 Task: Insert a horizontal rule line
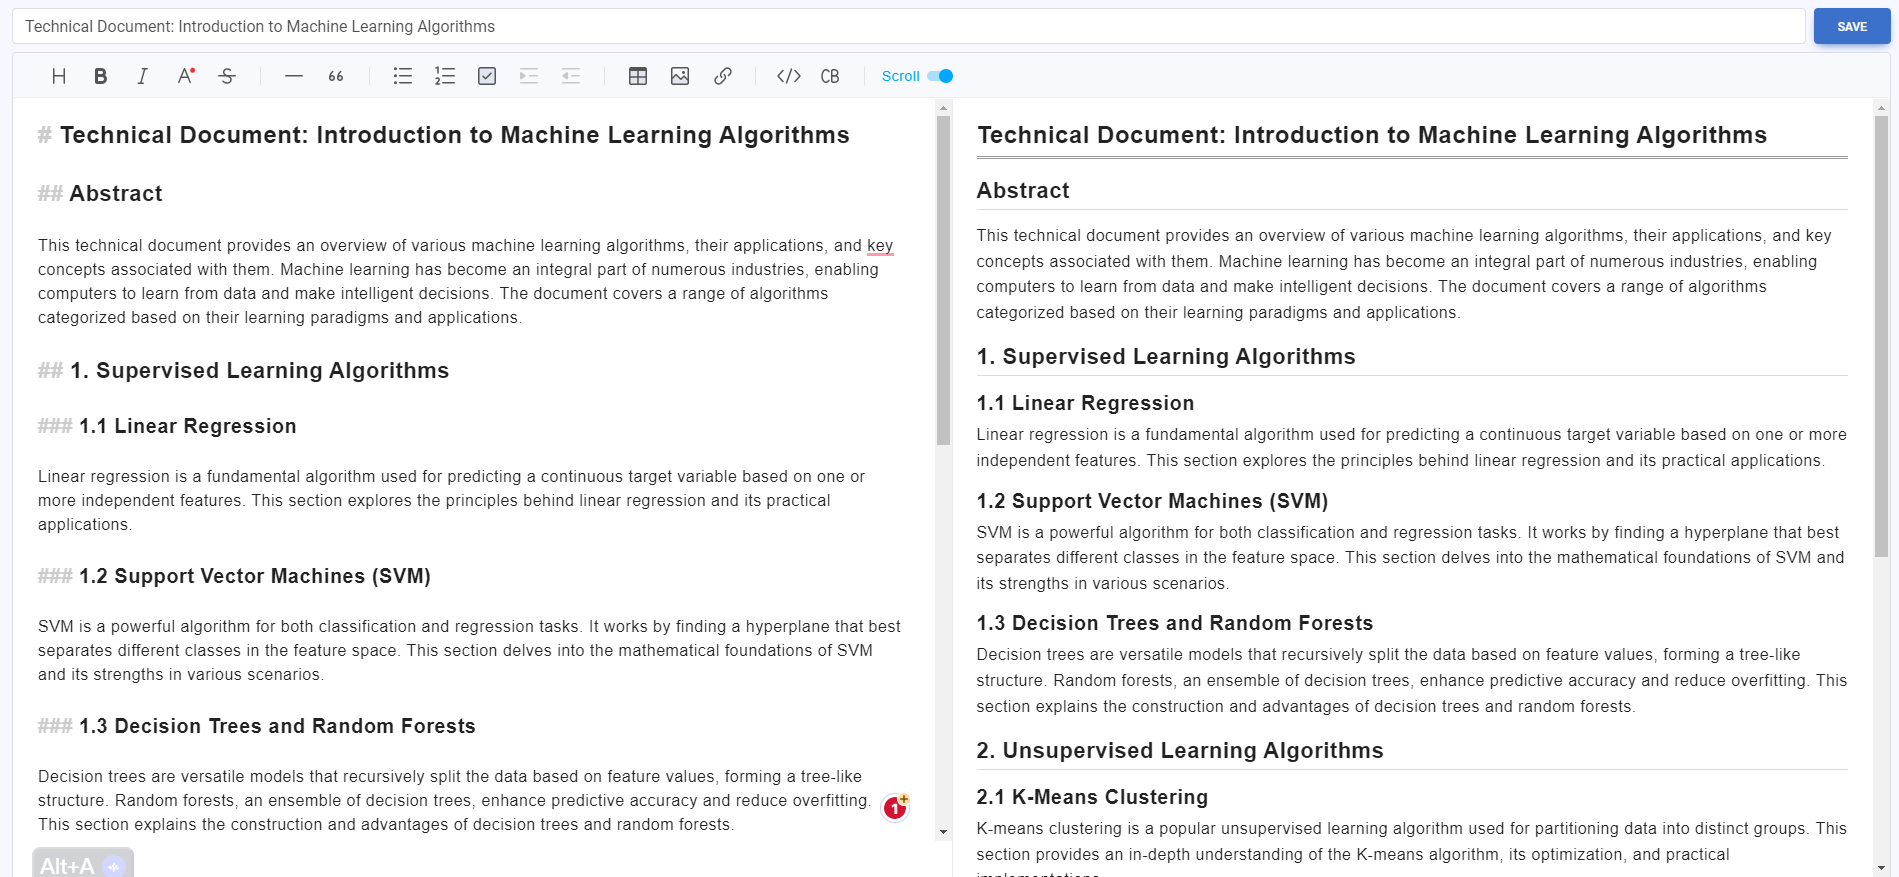pos(294,76)
